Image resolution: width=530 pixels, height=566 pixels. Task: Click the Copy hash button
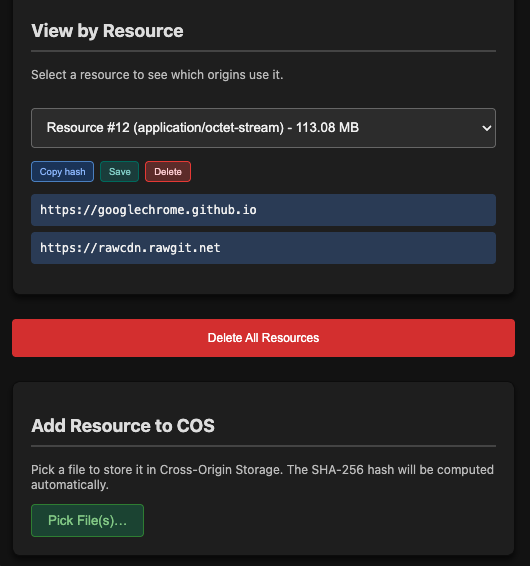62,171
